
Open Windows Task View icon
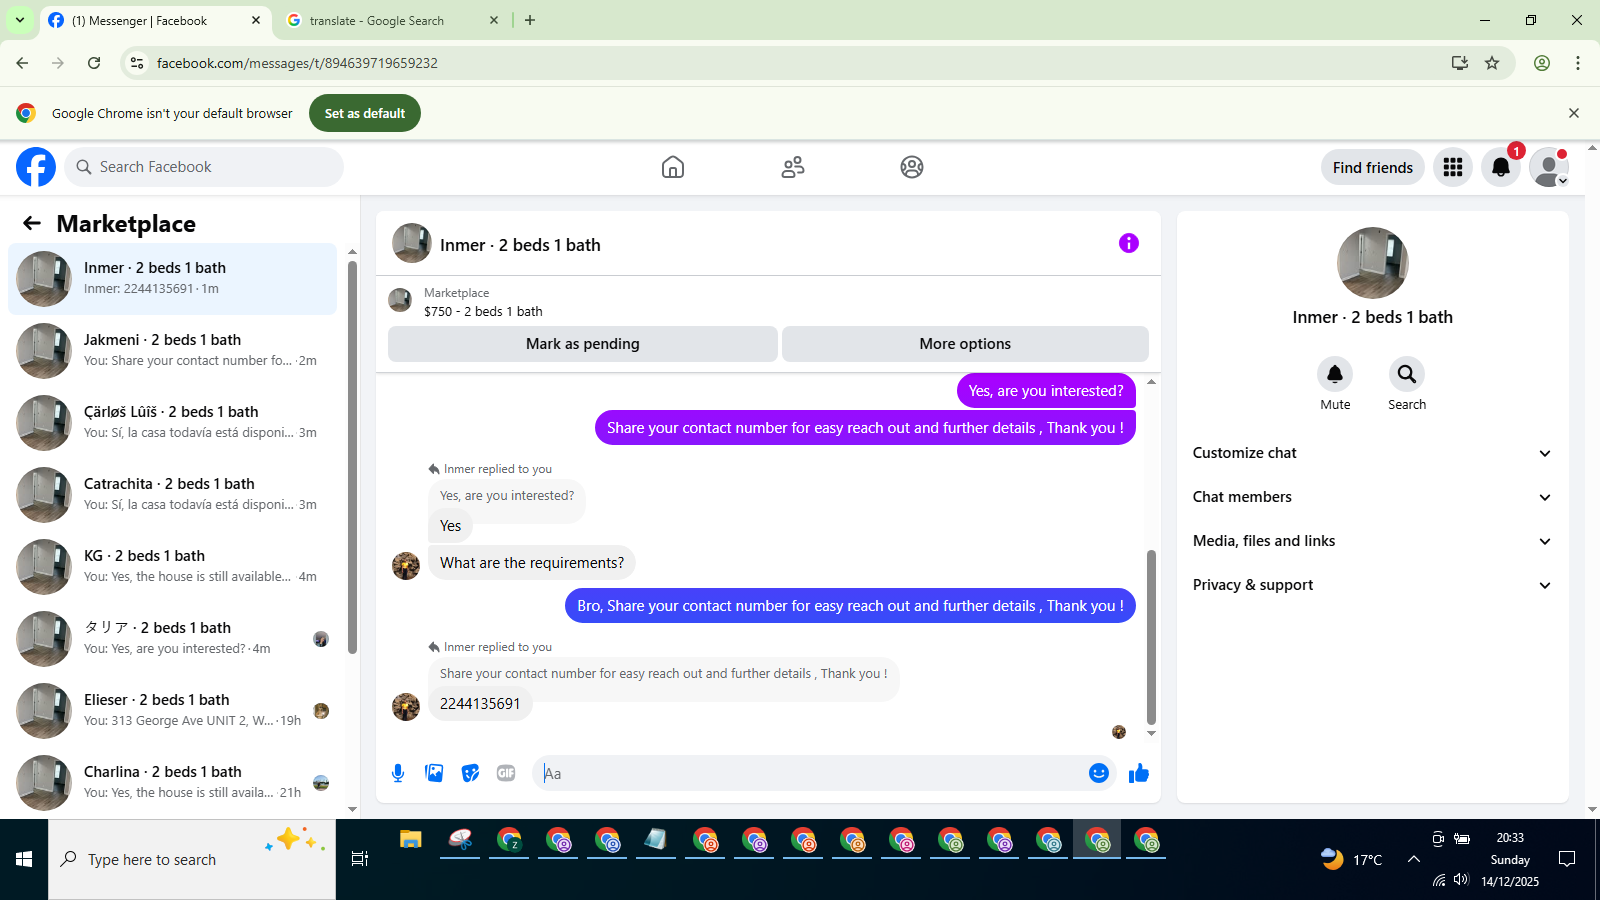pos(360,859)
